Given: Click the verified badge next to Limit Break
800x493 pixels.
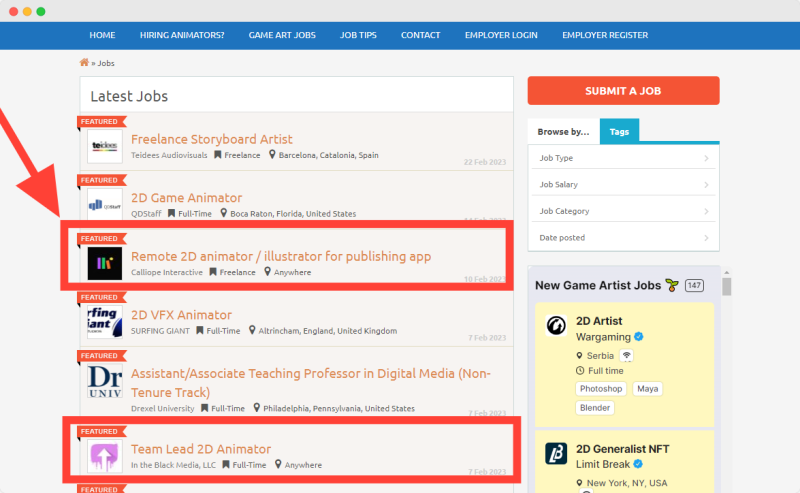Looking at the screenshot, I should (x=638, y=464).
